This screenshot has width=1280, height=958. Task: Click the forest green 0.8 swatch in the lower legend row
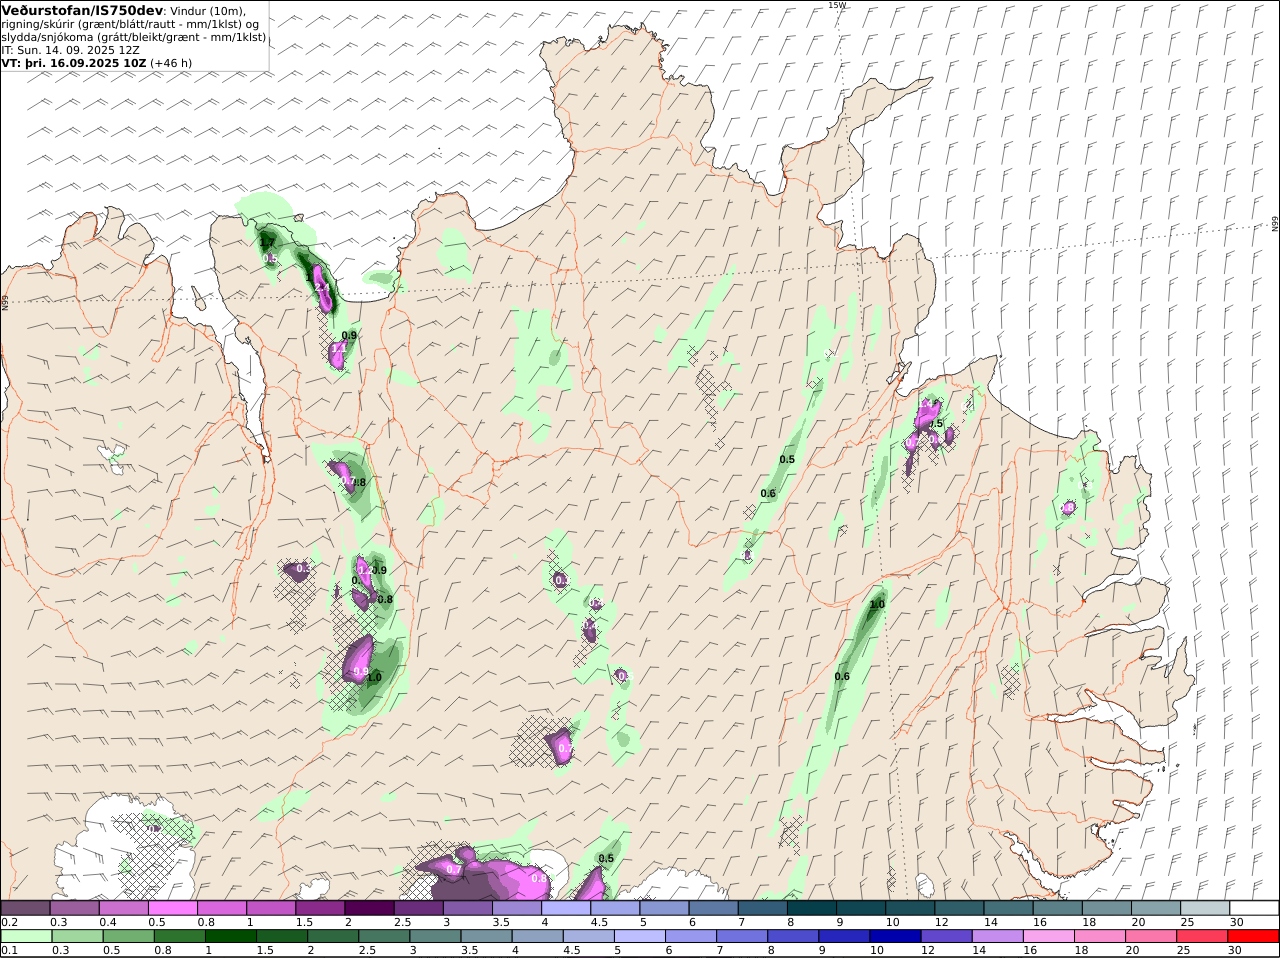coord(179,936)
